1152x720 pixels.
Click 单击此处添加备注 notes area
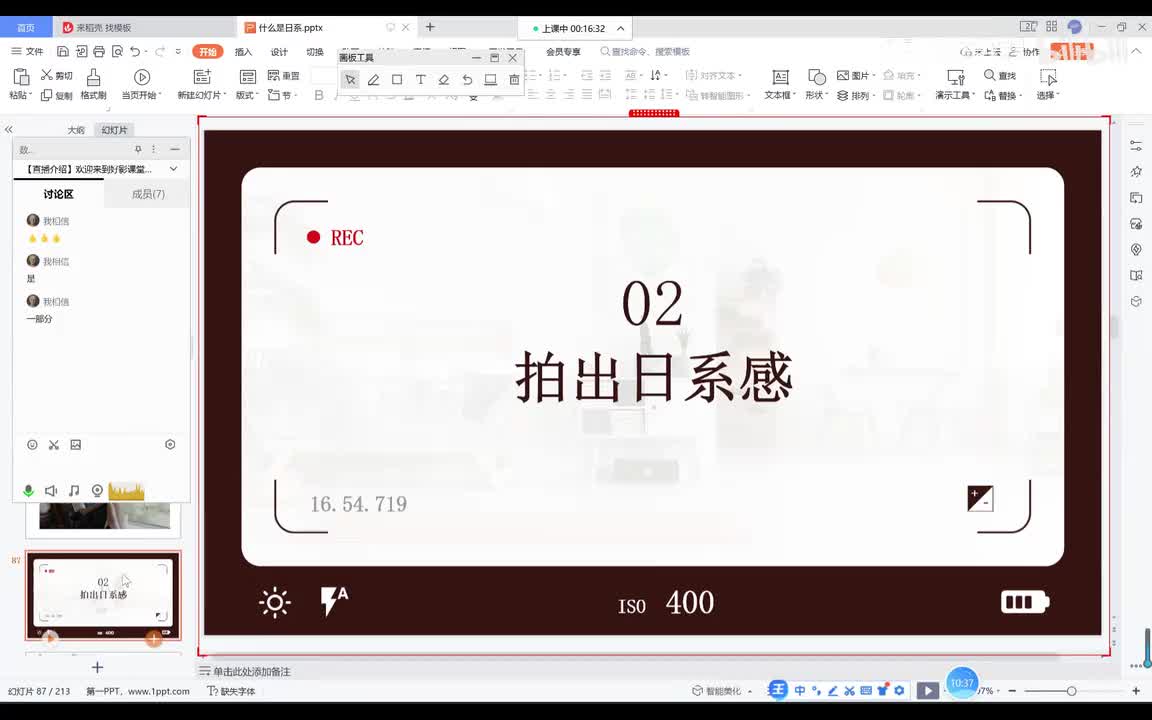(x=252, y=672)
